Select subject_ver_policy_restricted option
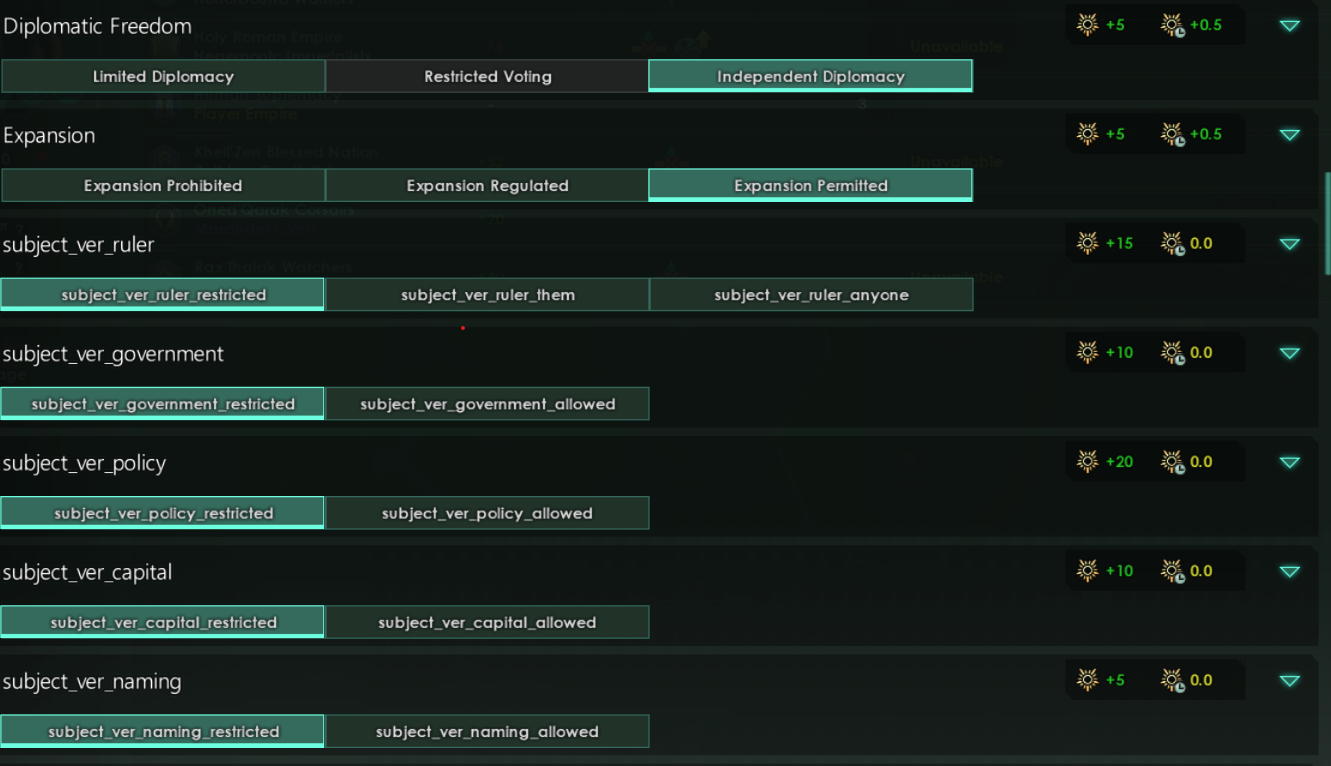Viewport: 1331px width, 766px height. point(163,512)
